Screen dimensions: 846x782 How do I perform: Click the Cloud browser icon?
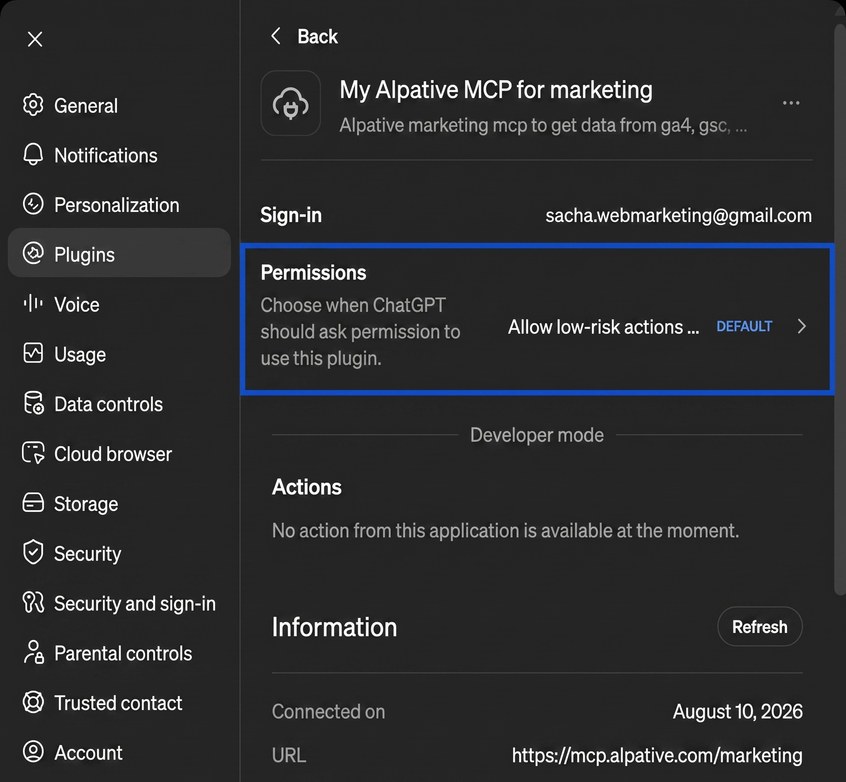[33, 453]
